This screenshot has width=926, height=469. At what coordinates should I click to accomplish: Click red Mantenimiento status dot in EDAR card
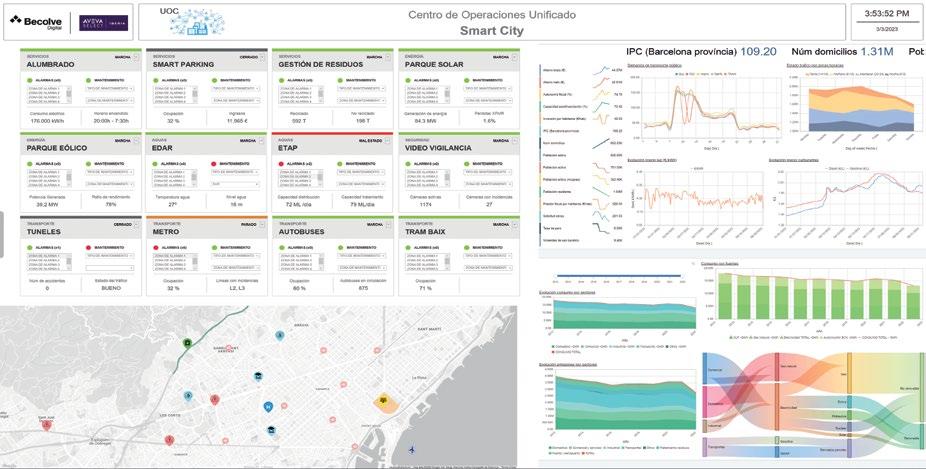pos(213,164)
